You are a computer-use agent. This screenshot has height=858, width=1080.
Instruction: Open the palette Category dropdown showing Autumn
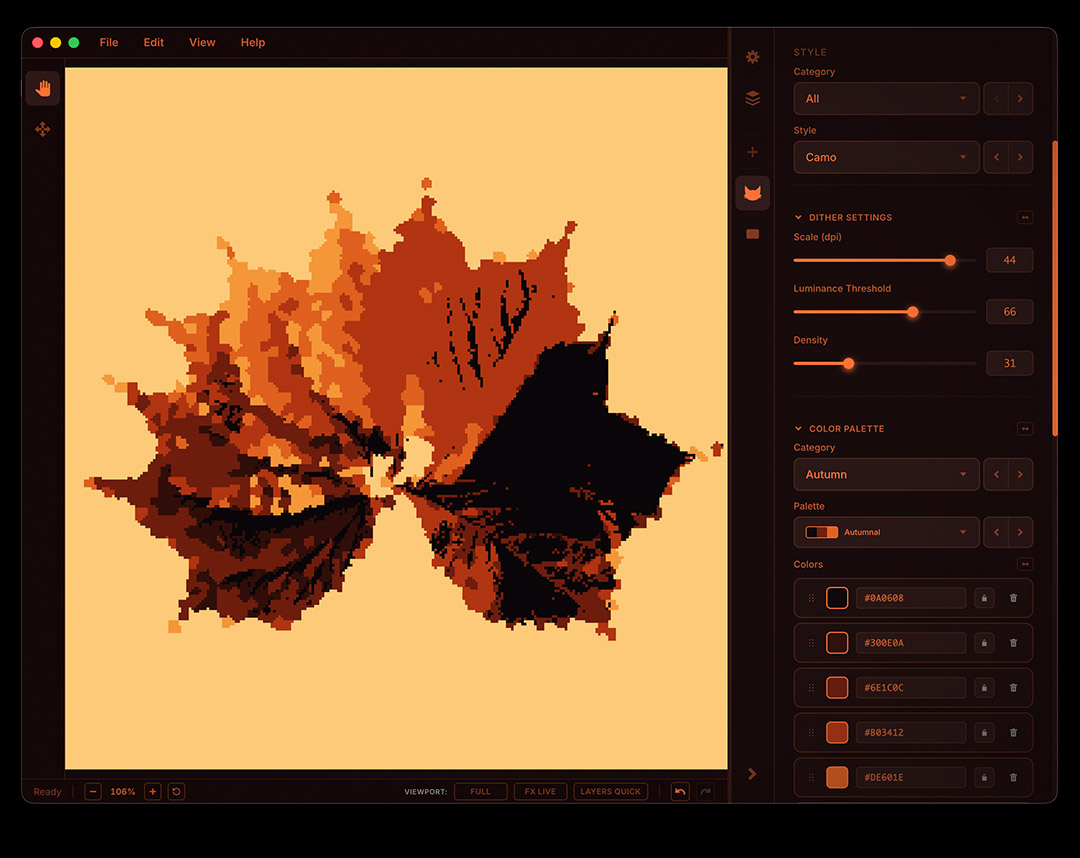886,474
